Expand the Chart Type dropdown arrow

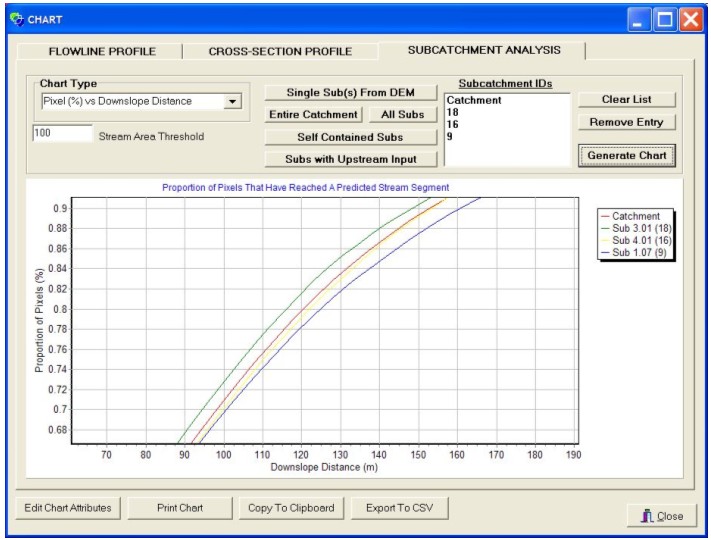click(232, 101)
